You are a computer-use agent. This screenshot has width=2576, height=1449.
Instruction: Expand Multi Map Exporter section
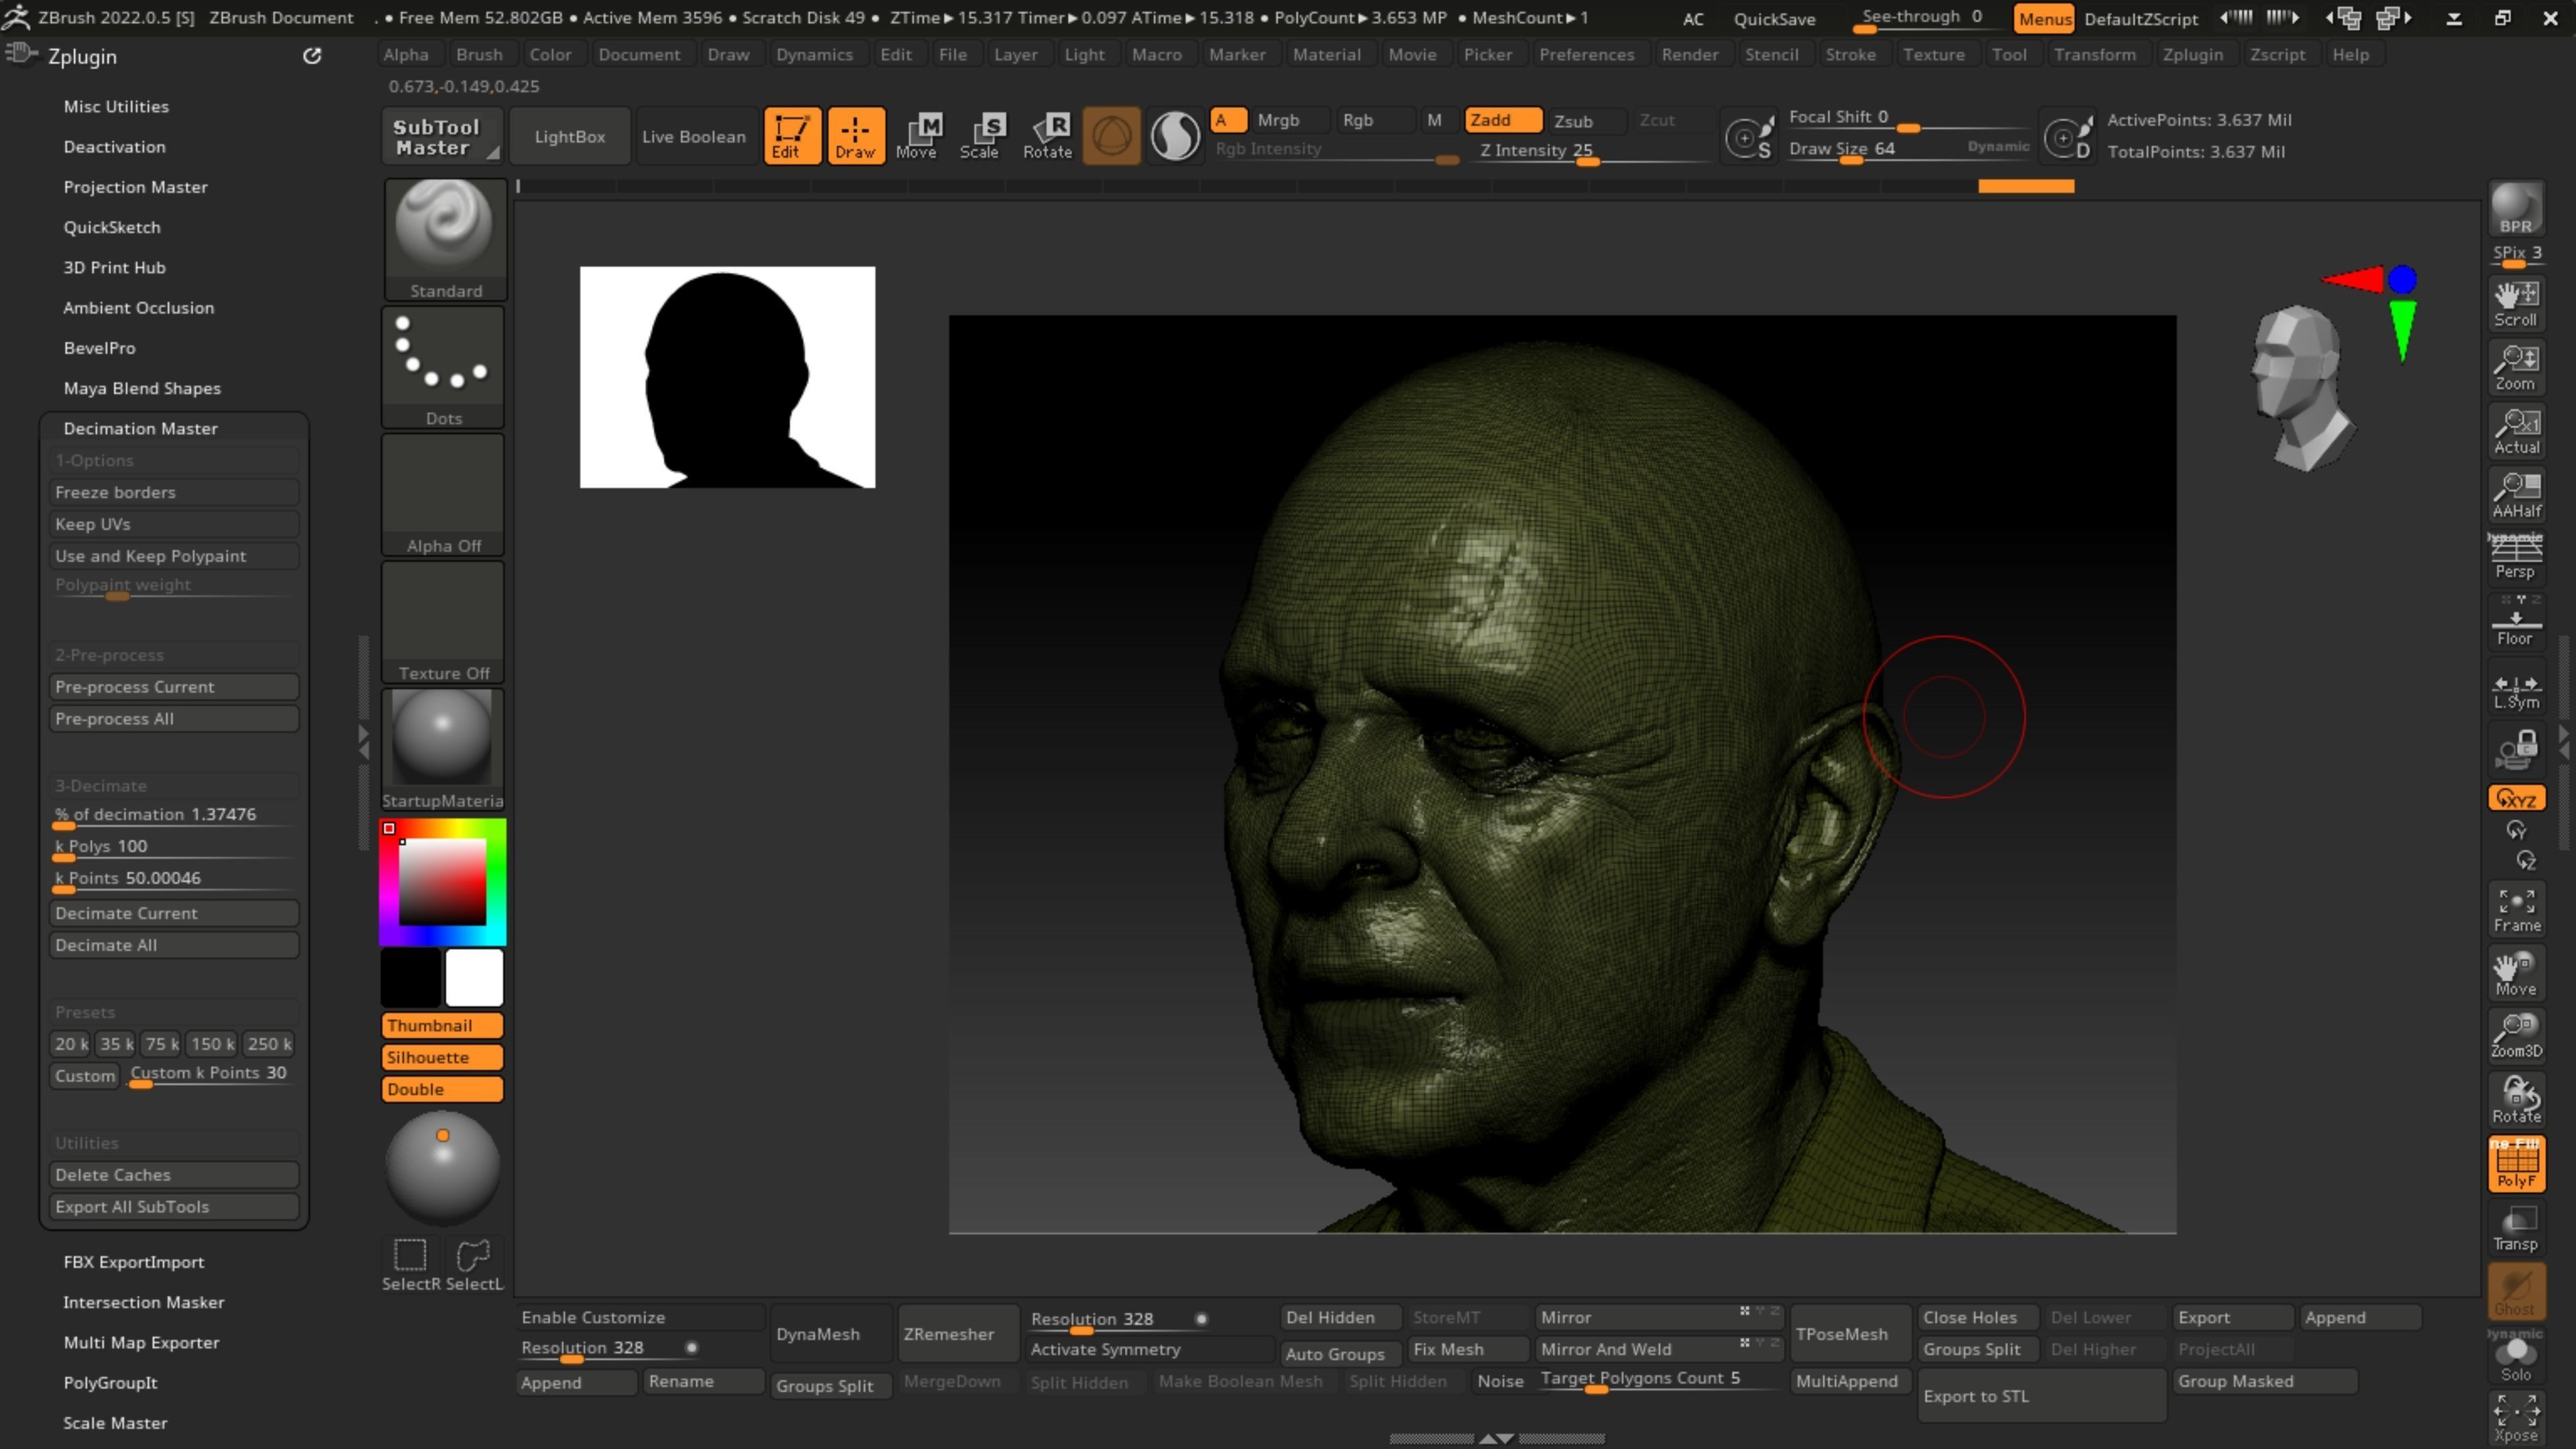tap(142, 1342)
